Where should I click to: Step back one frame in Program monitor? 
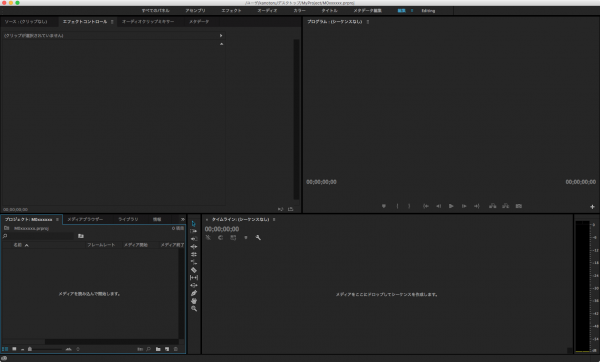click(x=439, y=206)
